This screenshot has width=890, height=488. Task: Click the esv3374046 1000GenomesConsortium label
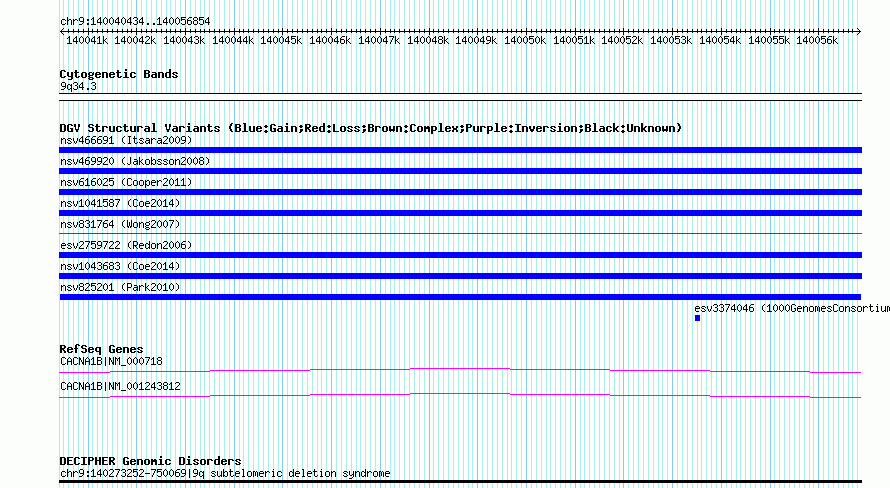[792, 308]
